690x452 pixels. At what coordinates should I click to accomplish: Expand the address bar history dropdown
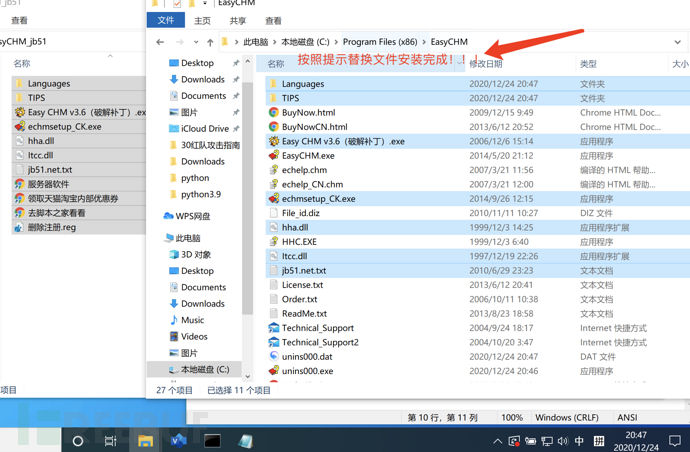click(677, 42)
